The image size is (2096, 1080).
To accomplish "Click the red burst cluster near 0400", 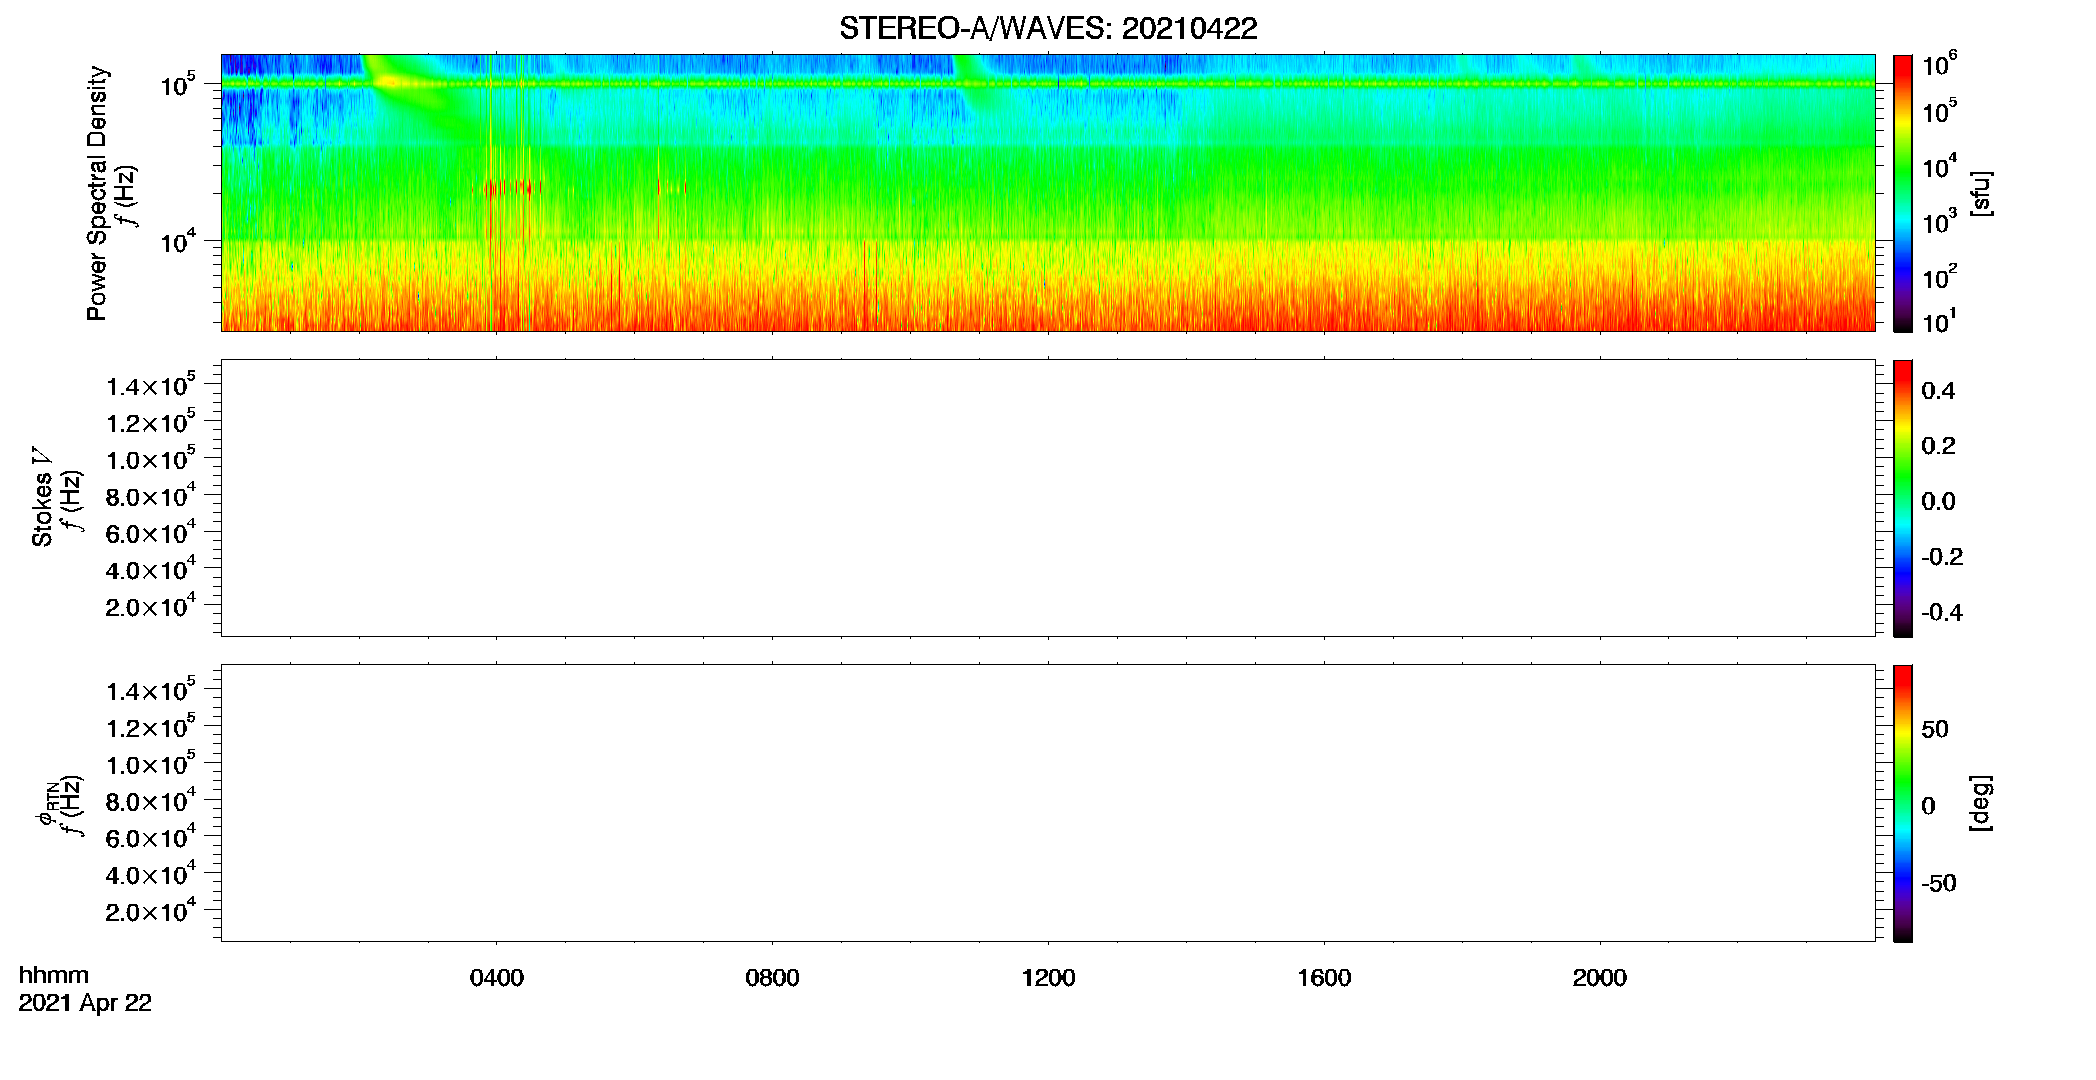I will tap(510, 186).
